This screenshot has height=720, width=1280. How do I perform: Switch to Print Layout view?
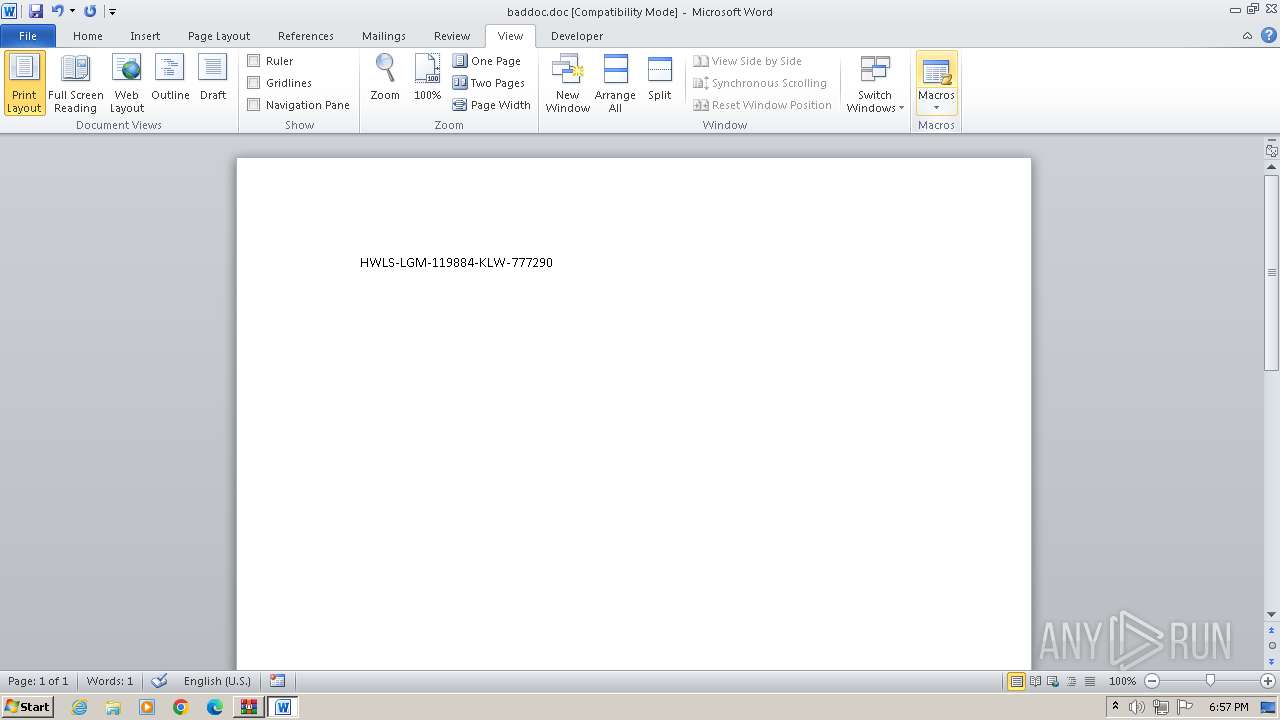point(25,83)
